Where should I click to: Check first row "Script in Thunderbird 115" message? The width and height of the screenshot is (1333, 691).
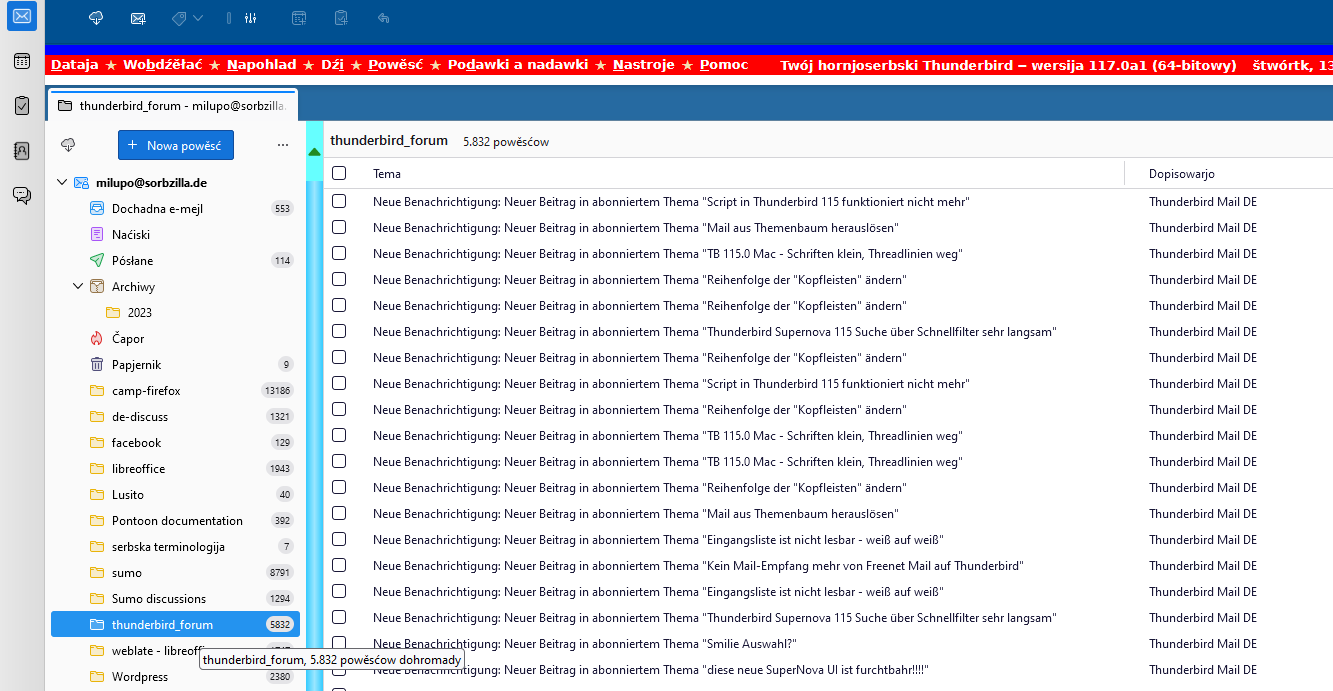tap(339, 201)
